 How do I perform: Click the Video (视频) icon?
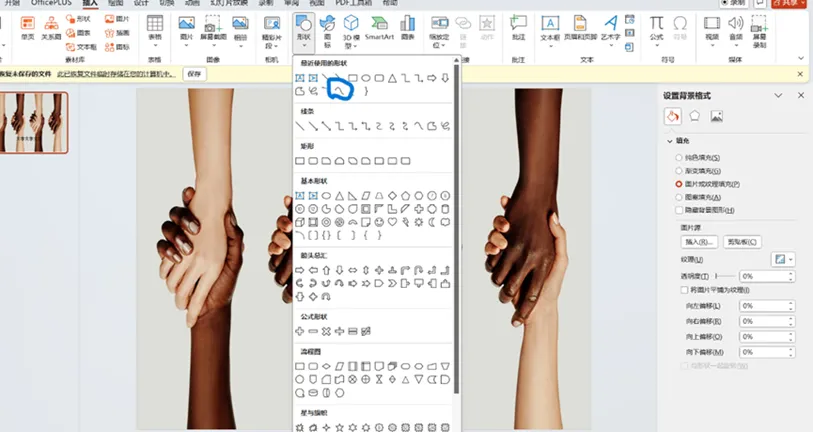(x=712, y=23)
